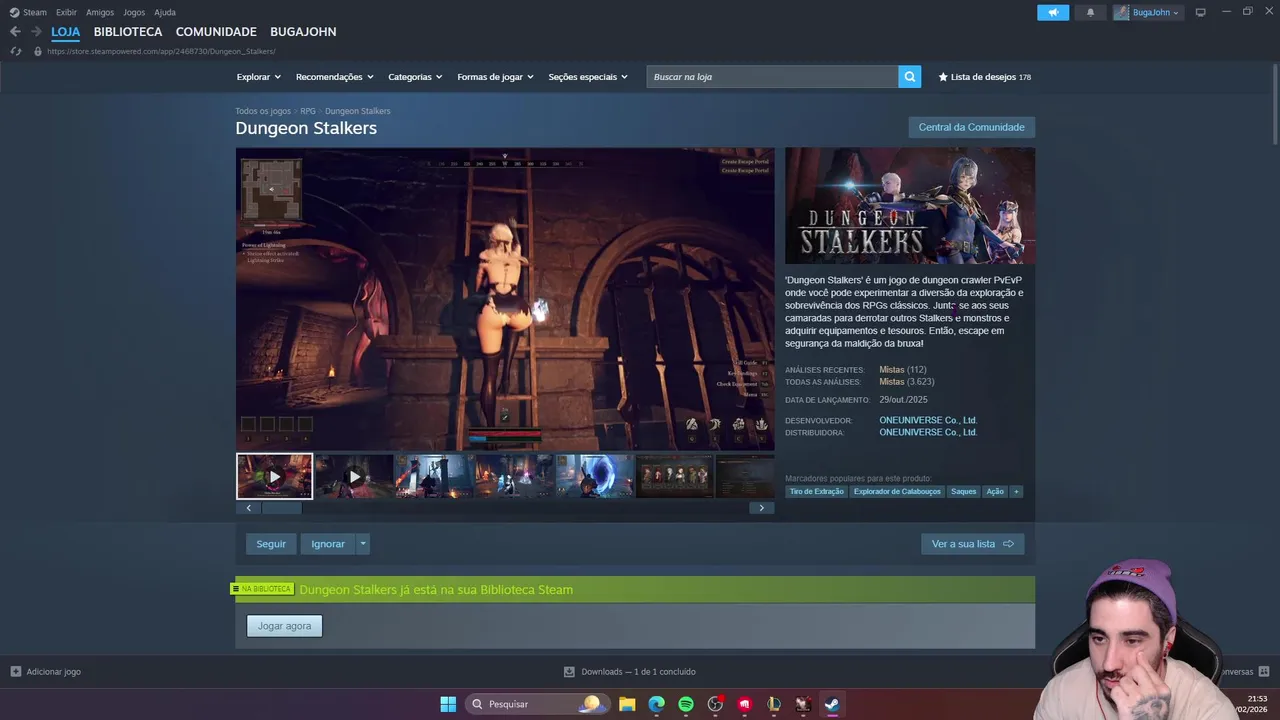Open the Downloads status icon
1280x720 pixels.
tap(569, 672)
